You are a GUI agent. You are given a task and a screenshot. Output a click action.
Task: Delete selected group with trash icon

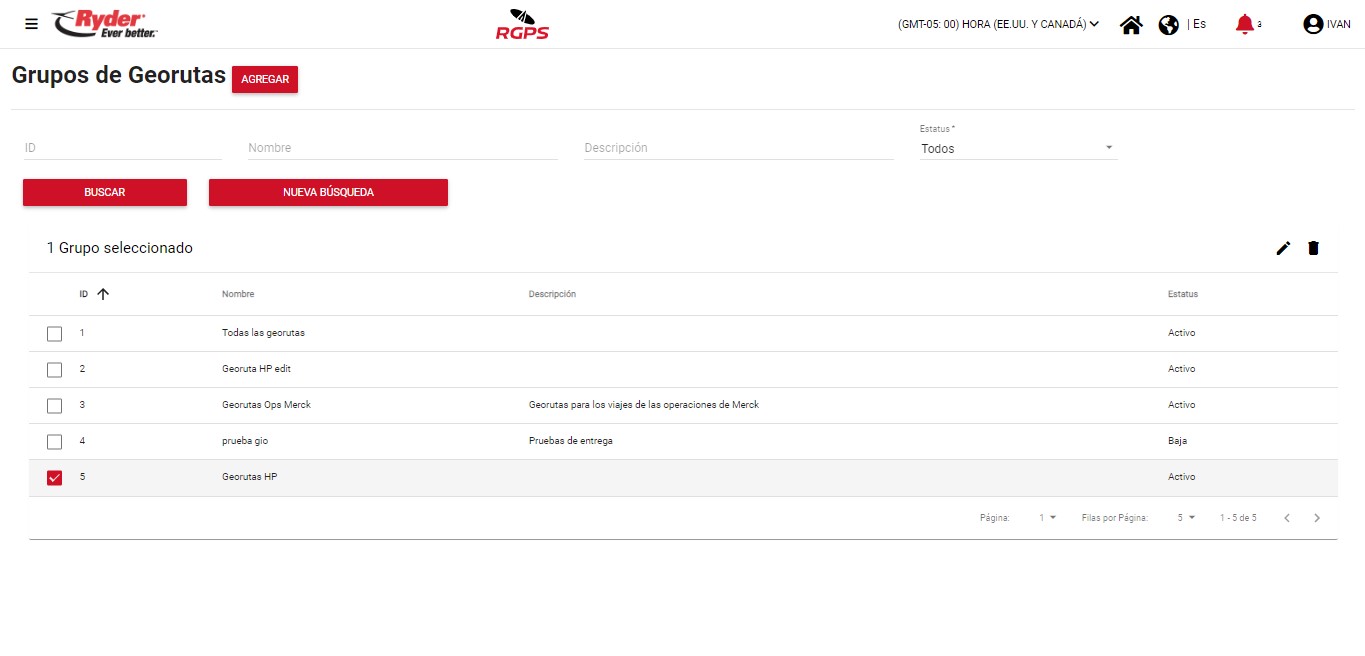coord(1313,248)
